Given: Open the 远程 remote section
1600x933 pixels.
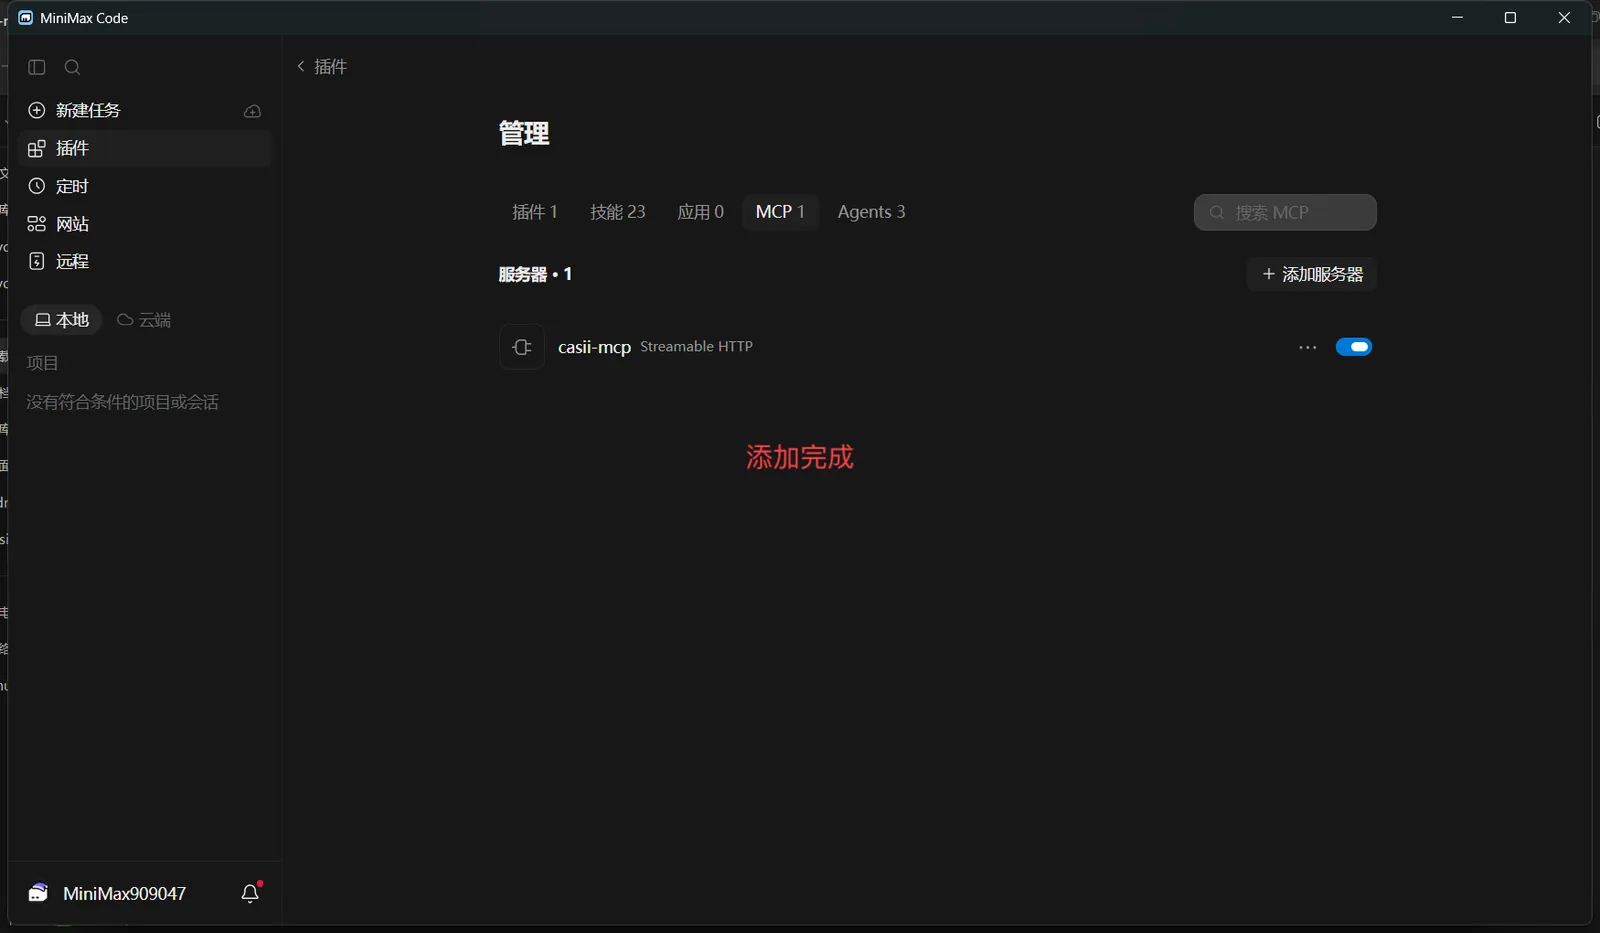Looking at the screenshot, I should point(145,261).
